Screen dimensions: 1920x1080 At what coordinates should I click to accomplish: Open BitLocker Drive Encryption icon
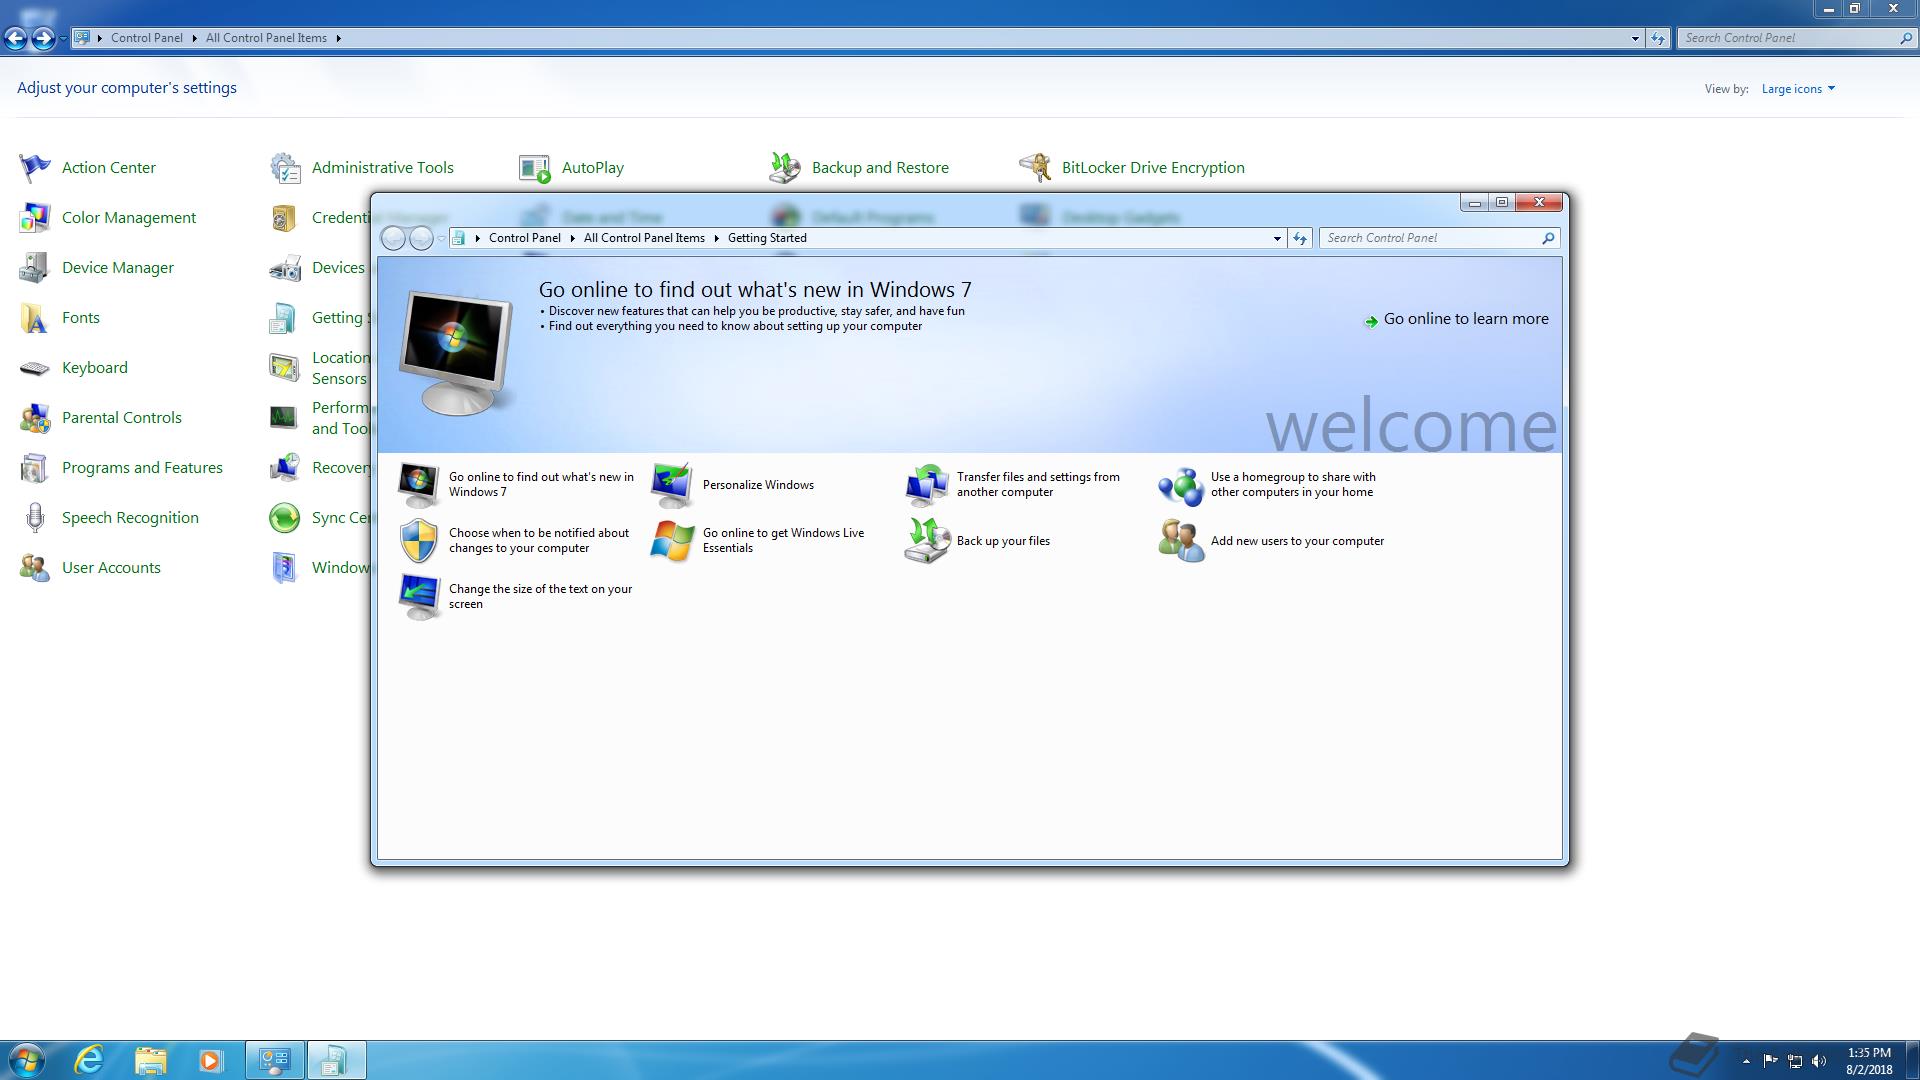pos(1035,168)
